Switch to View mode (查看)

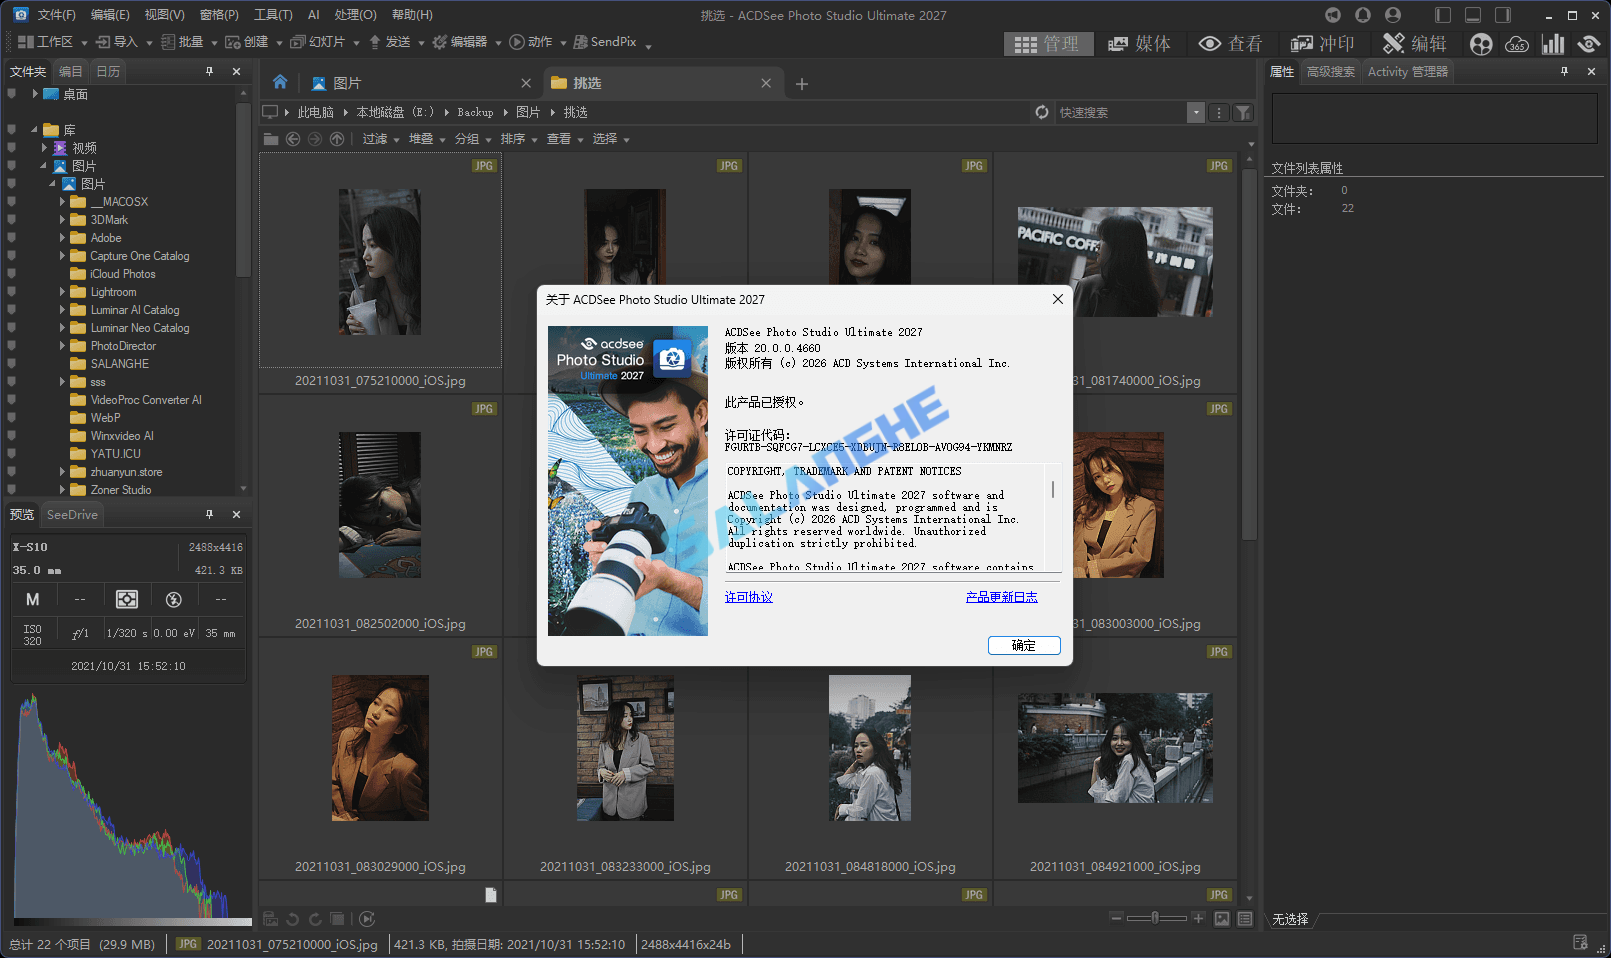tap(1230, 44)
